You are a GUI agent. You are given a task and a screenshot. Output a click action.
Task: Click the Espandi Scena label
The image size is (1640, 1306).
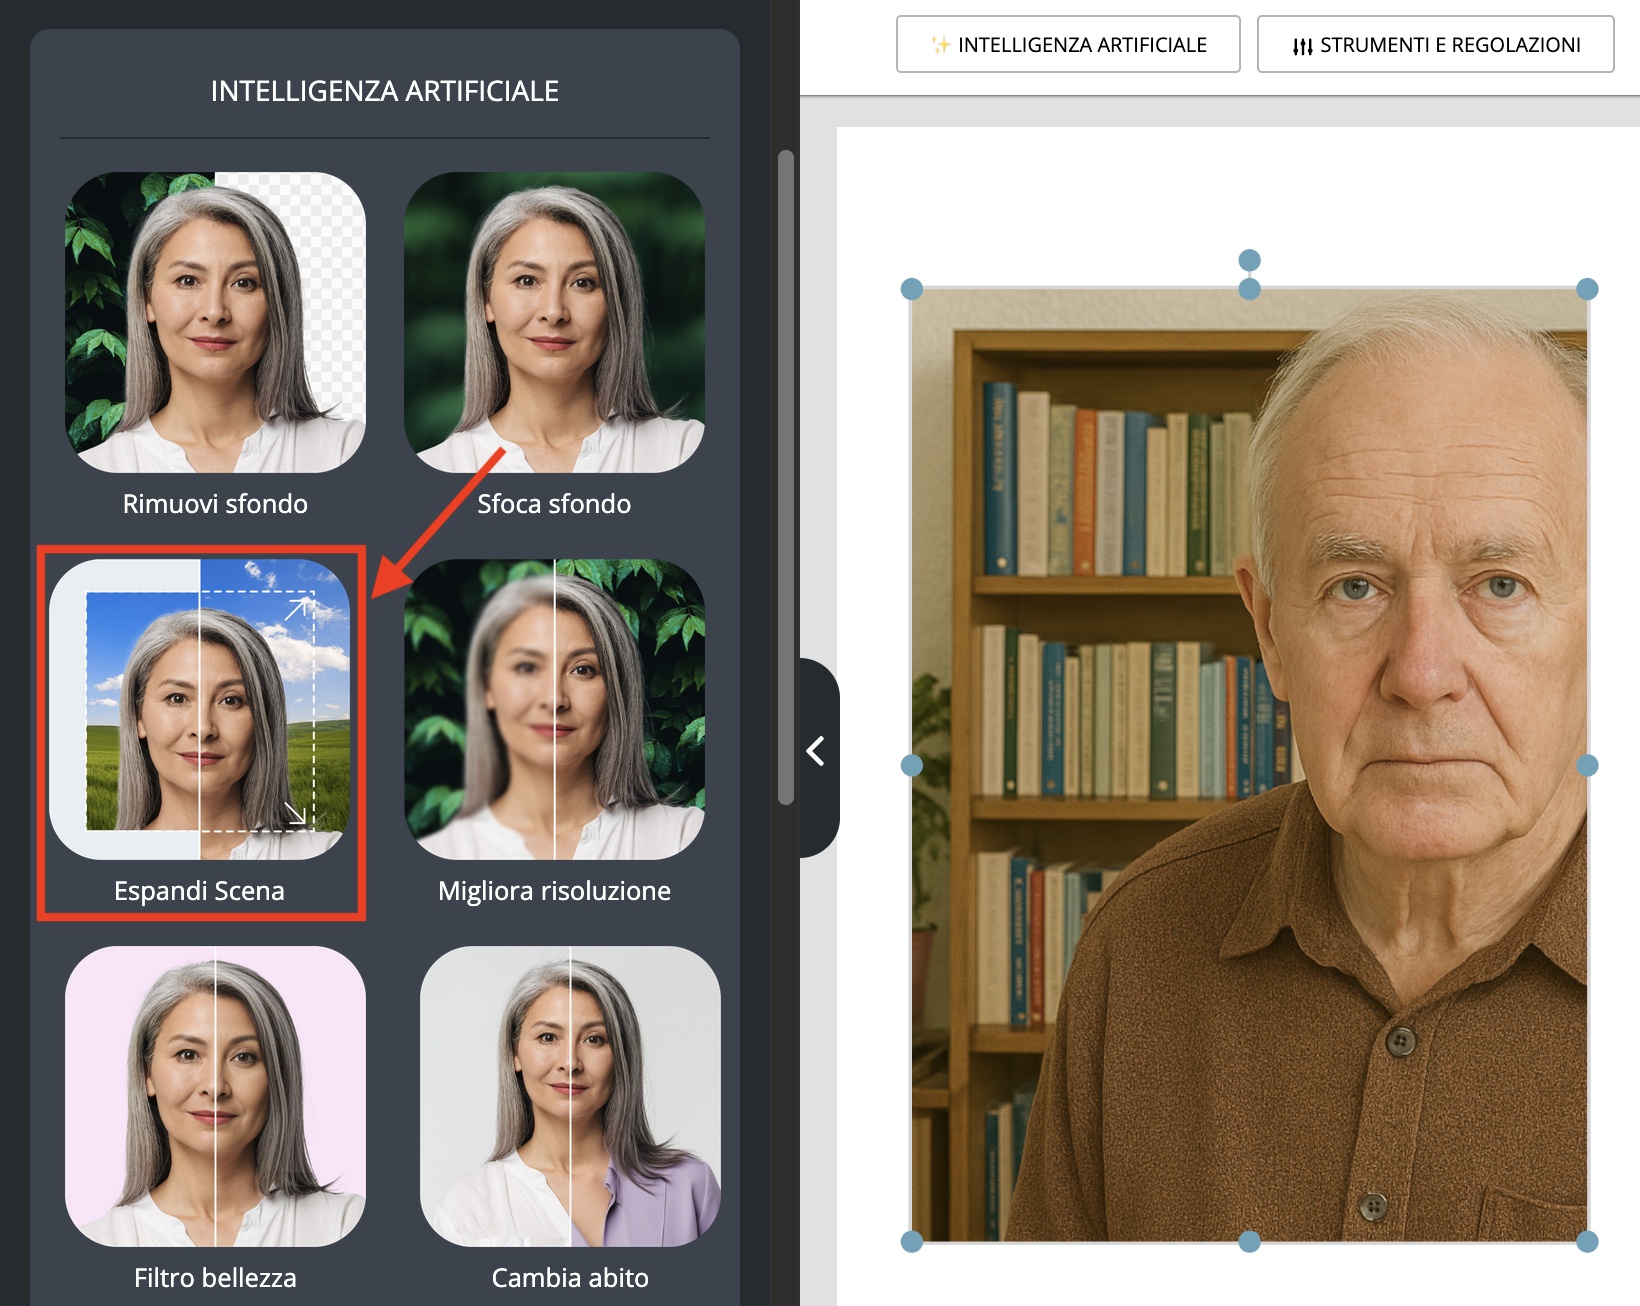199,890
